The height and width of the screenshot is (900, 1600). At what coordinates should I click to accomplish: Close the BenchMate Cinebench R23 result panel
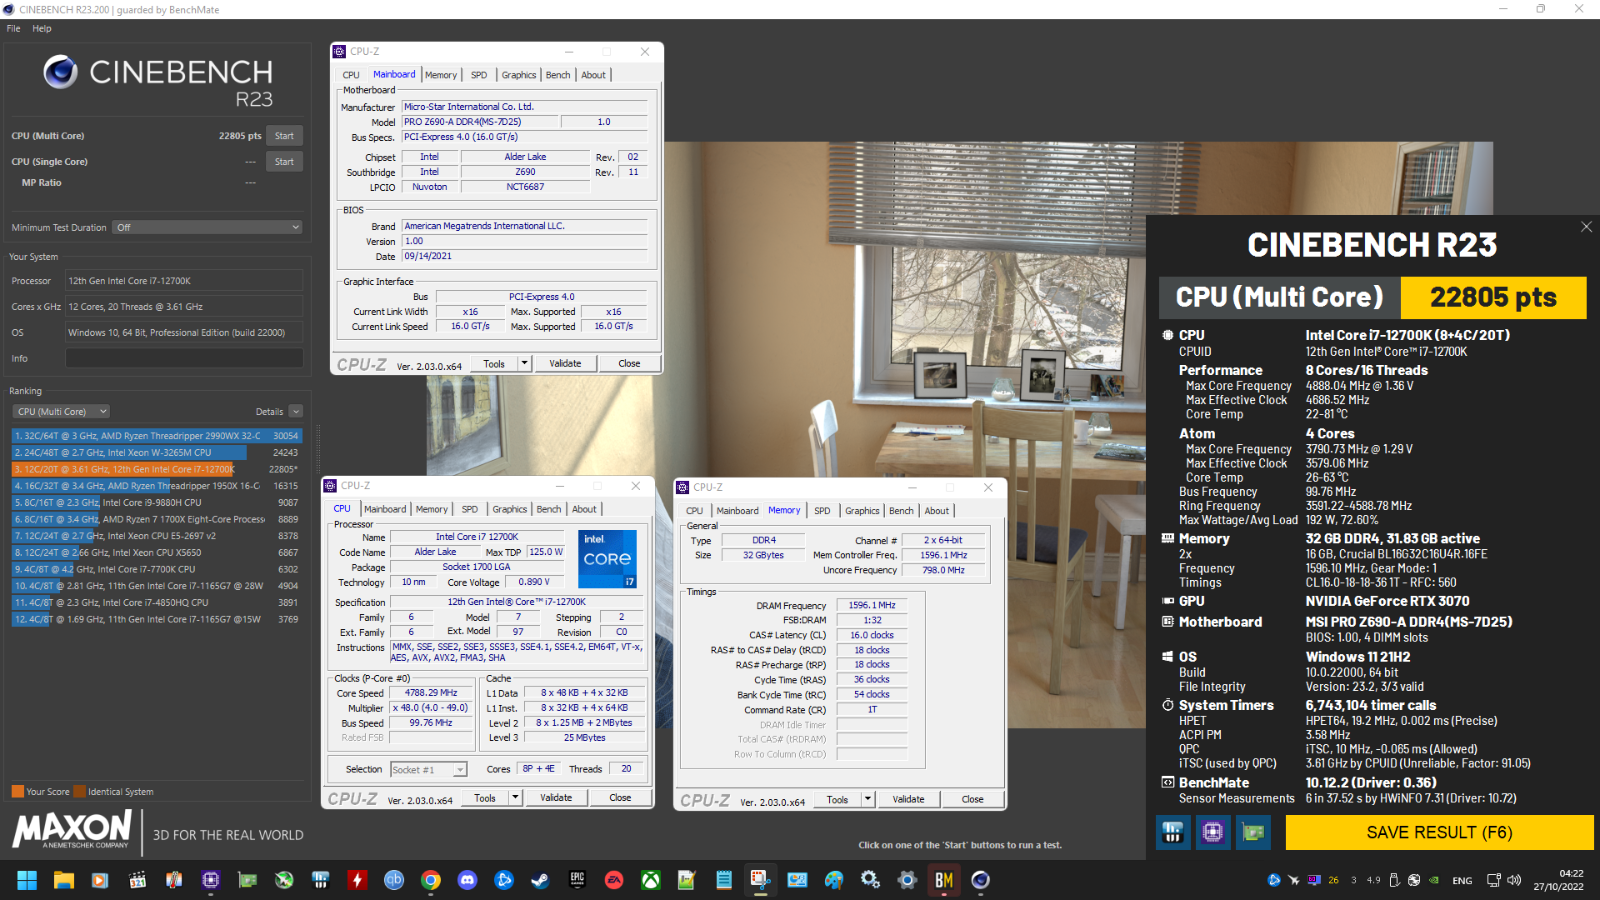pos(1586,227)
